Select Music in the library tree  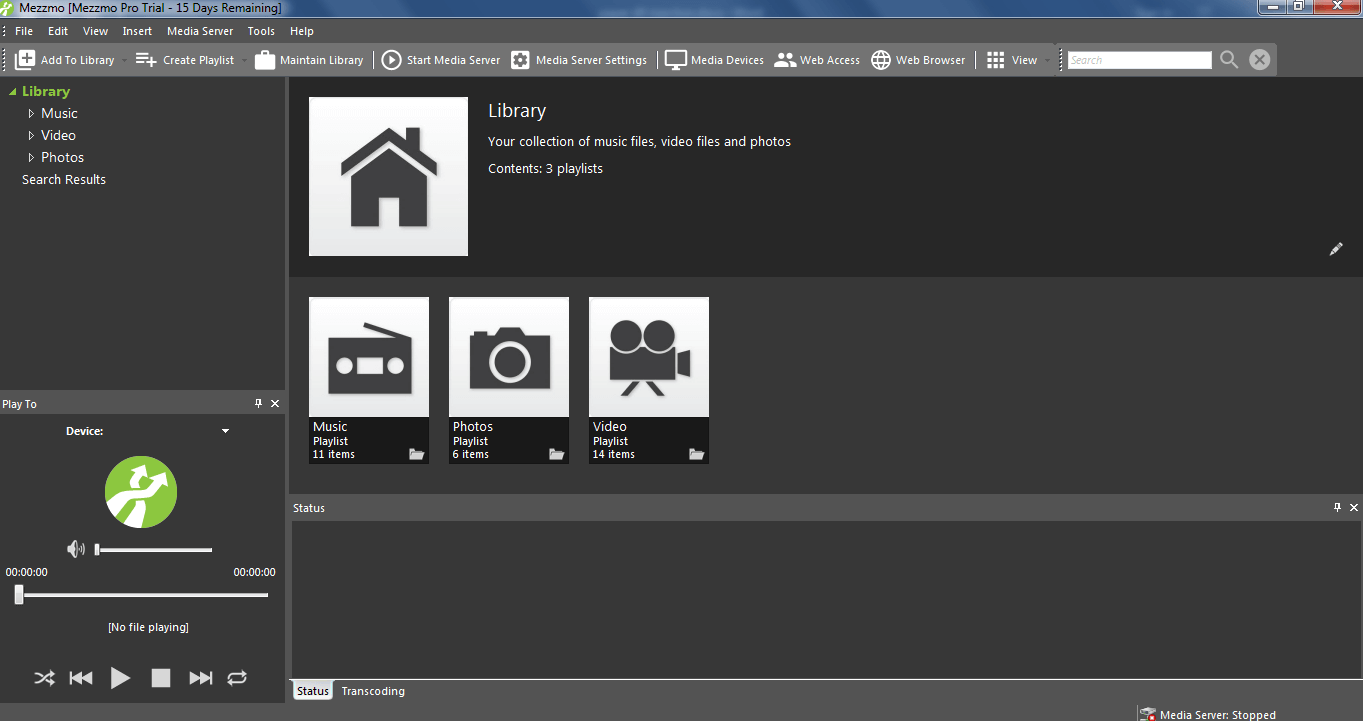pyautogui.click(x=59, y=114)
